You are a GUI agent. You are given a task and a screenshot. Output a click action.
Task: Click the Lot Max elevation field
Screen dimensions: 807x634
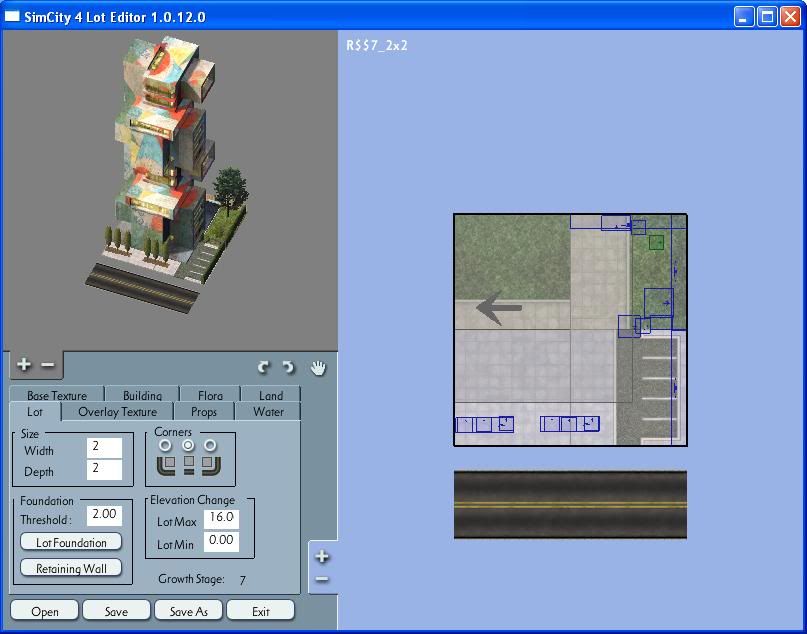(221, 519)
